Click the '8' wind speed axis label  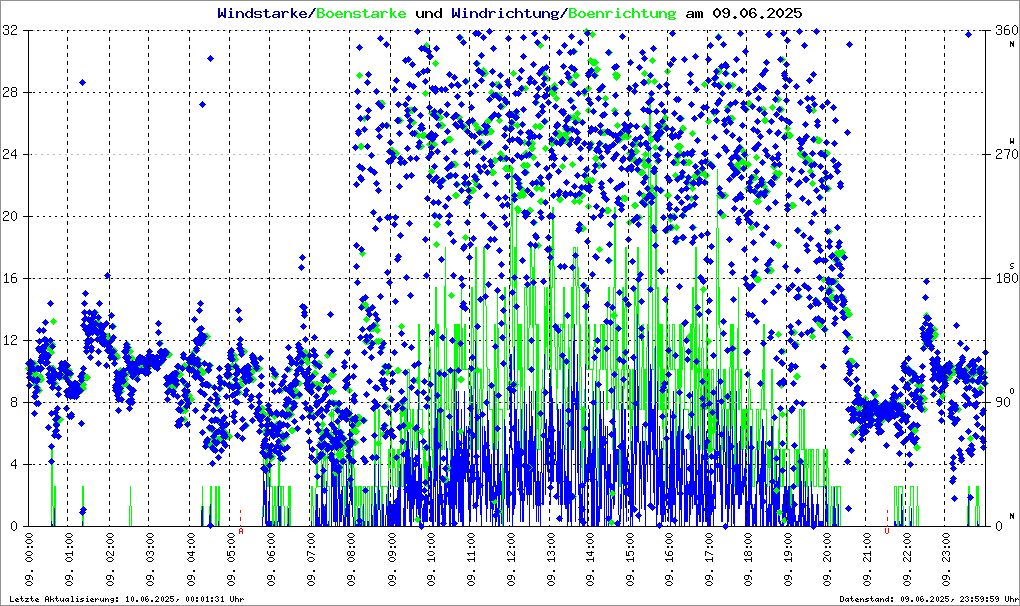(x=14, y=403)
